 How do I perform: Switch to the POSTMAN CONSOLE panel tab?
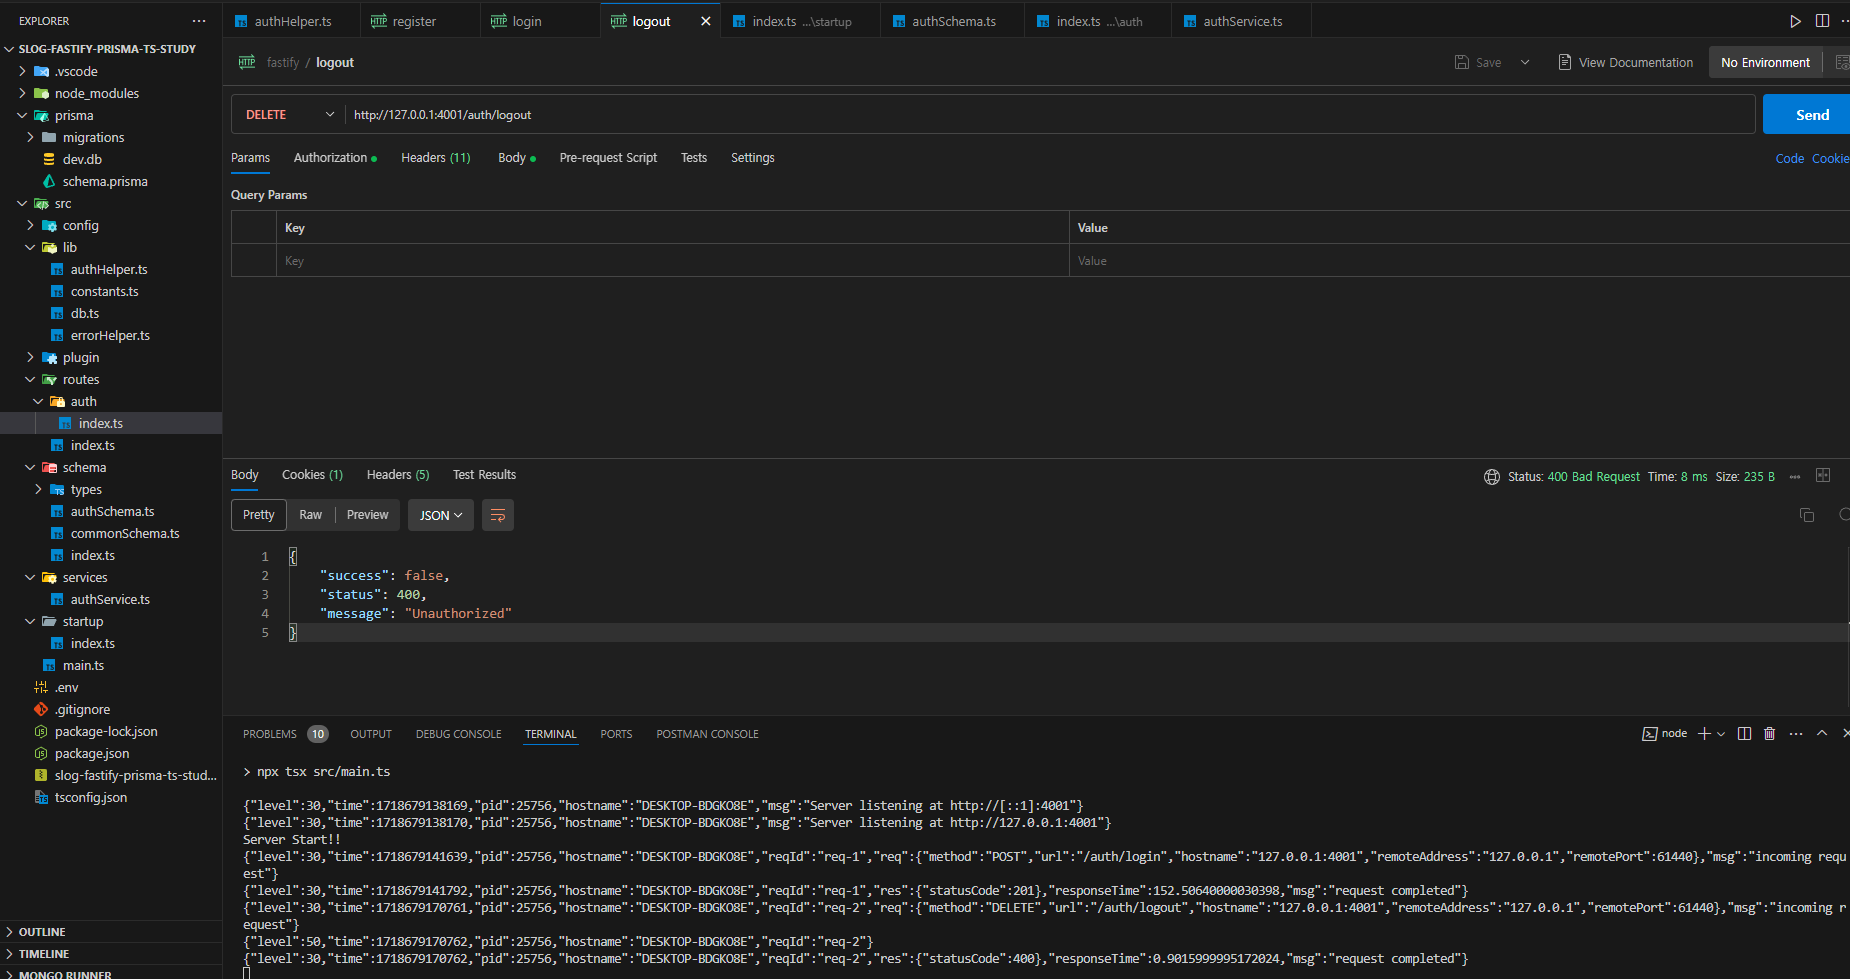[x=707, y=734]
